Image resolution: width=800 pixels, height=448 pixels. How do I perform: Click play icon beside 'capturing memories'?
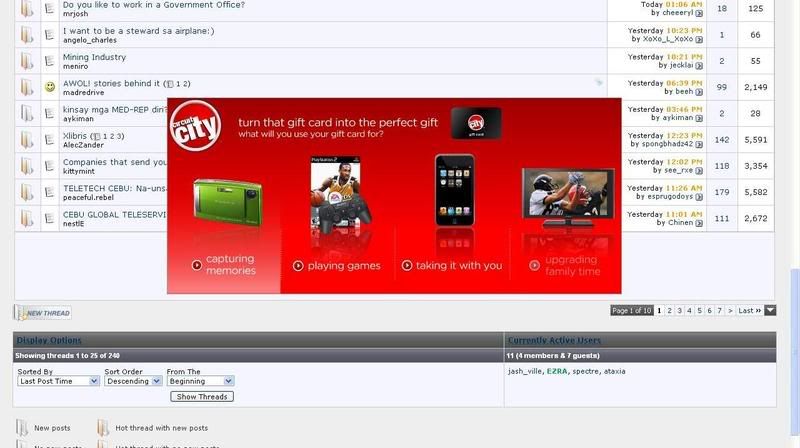point(196,265)
